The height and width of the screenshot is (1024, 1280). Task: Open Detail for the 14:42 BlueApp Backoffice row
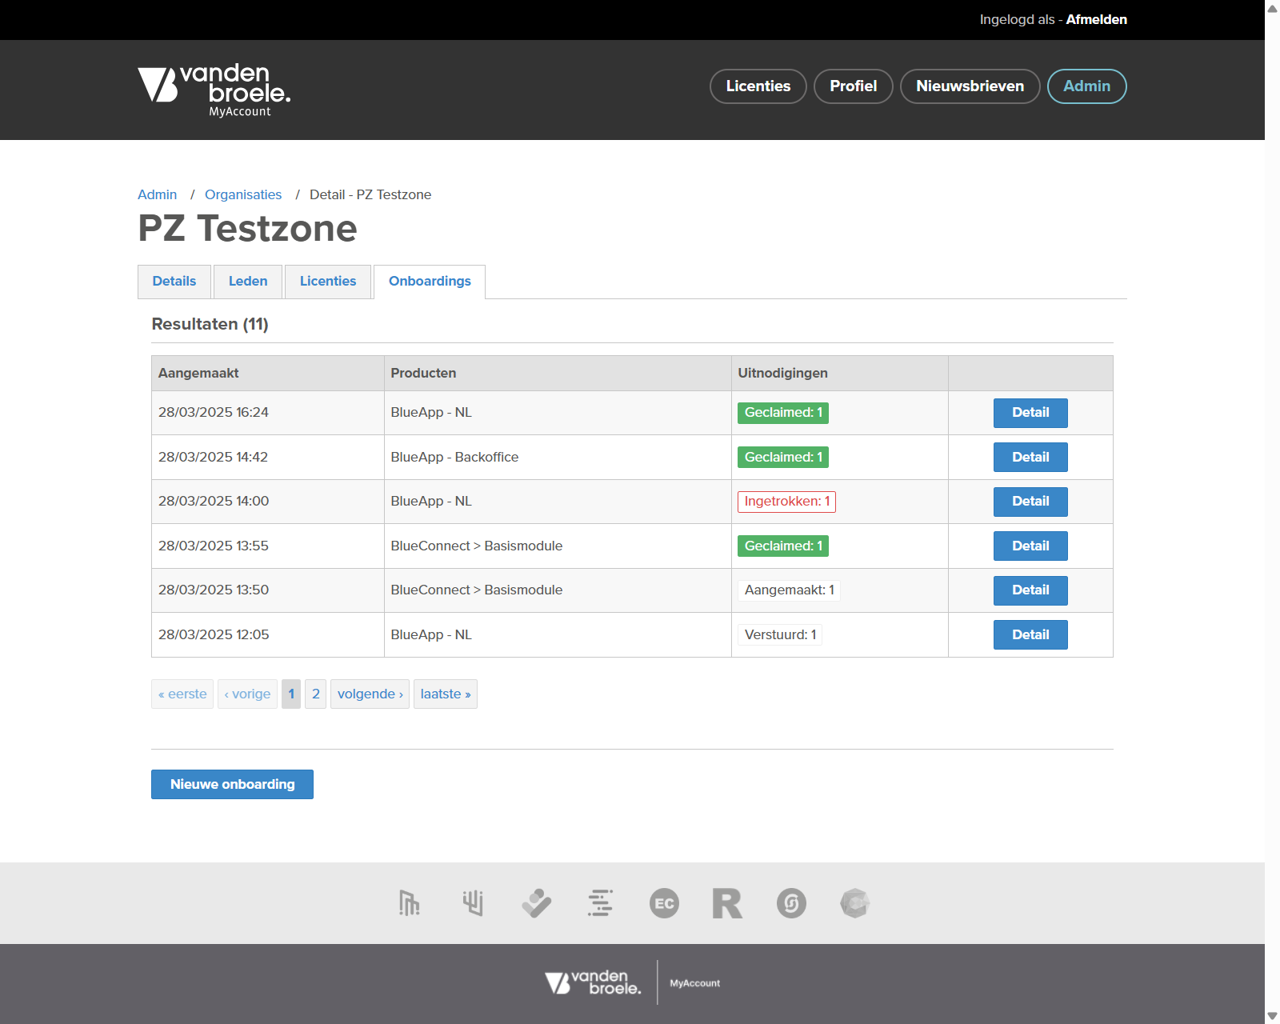coord(1030,457)
